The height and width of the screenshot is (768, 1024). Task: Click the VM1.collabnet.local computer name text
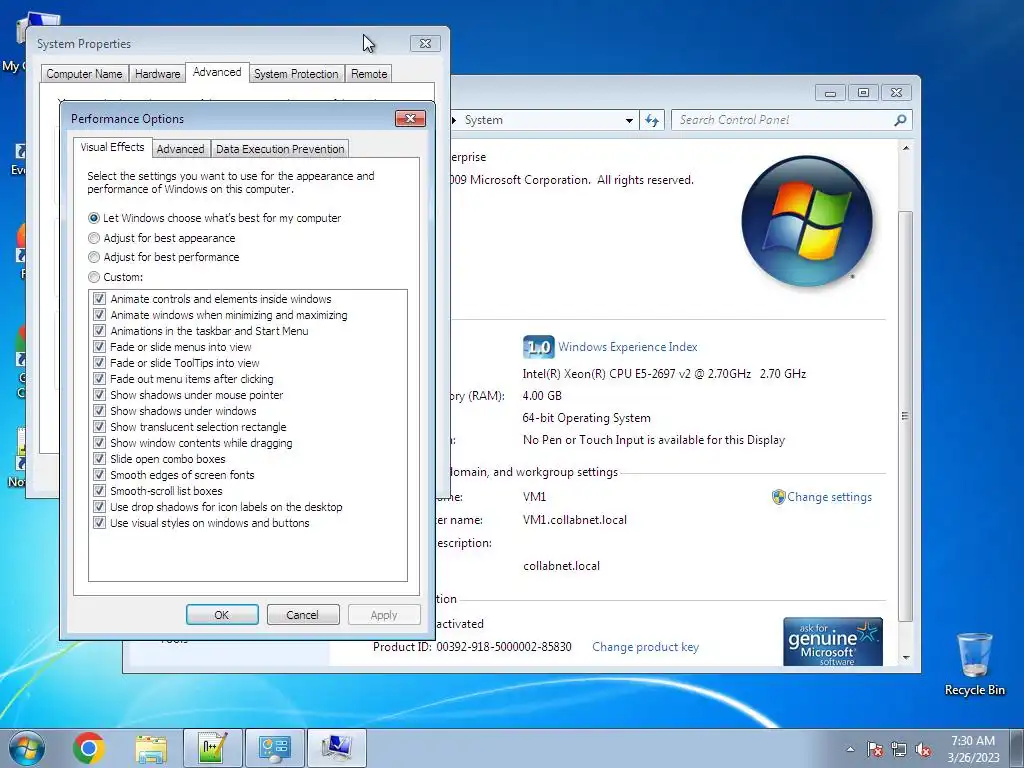(575, 520)
